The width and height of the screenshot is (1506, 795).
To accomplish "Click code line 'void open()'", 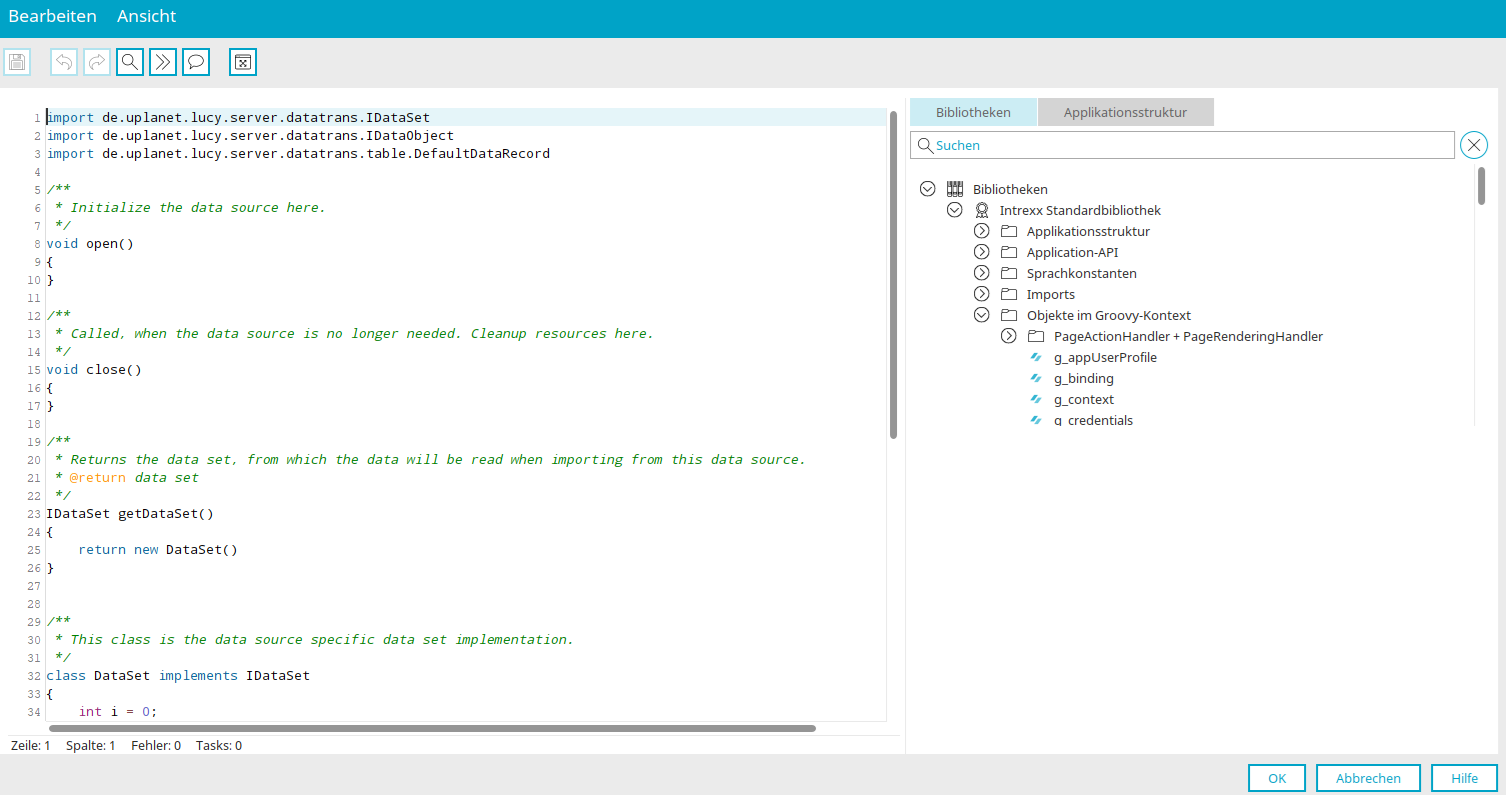I will (x=90, y=243).
